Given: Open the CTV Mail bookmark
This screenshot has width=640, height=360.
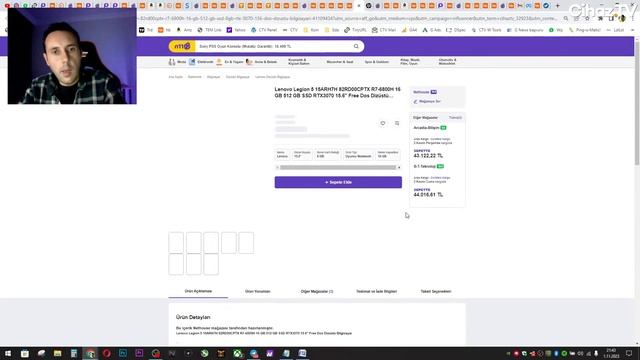Looking at the screenshot, I should coord(384,30).
